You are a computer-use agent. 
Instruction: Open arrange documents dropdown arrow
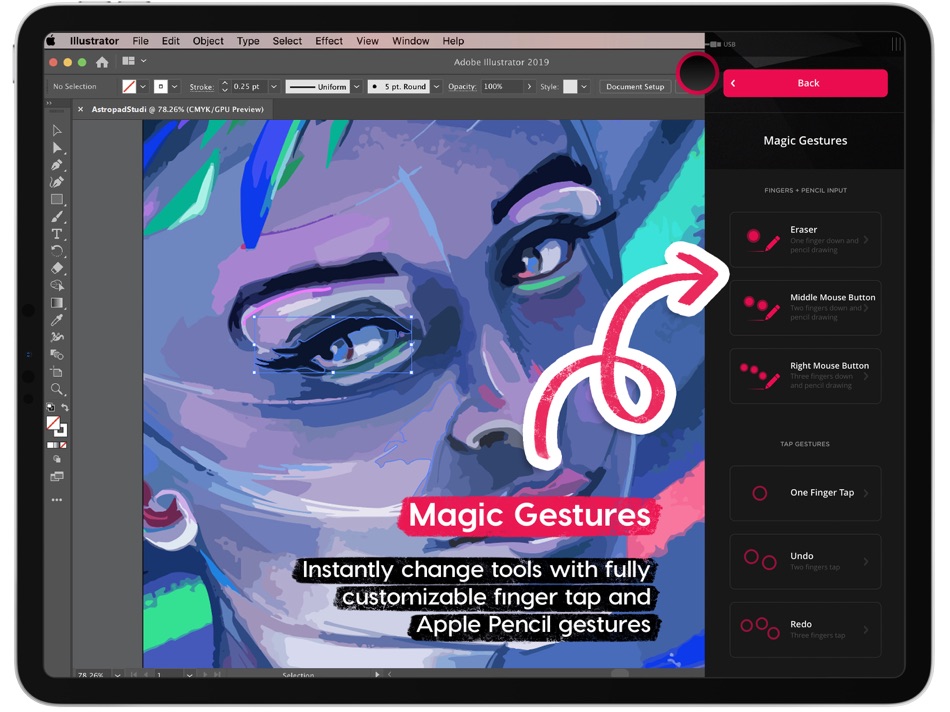coord(144,61)
